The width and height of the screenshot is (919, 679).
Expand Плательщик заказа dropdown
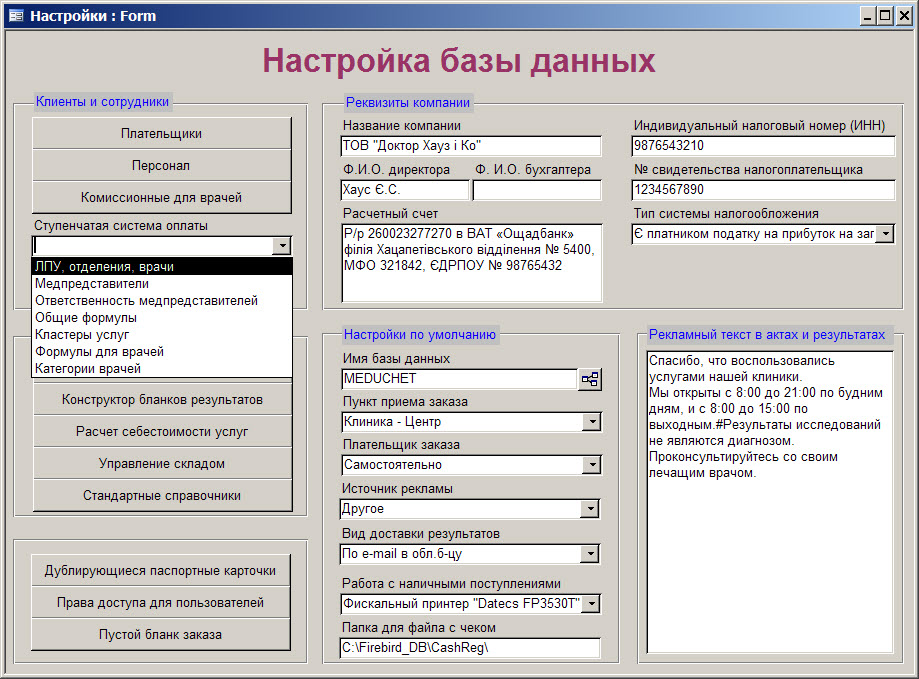pyautogui.click(x=592, y=465)
